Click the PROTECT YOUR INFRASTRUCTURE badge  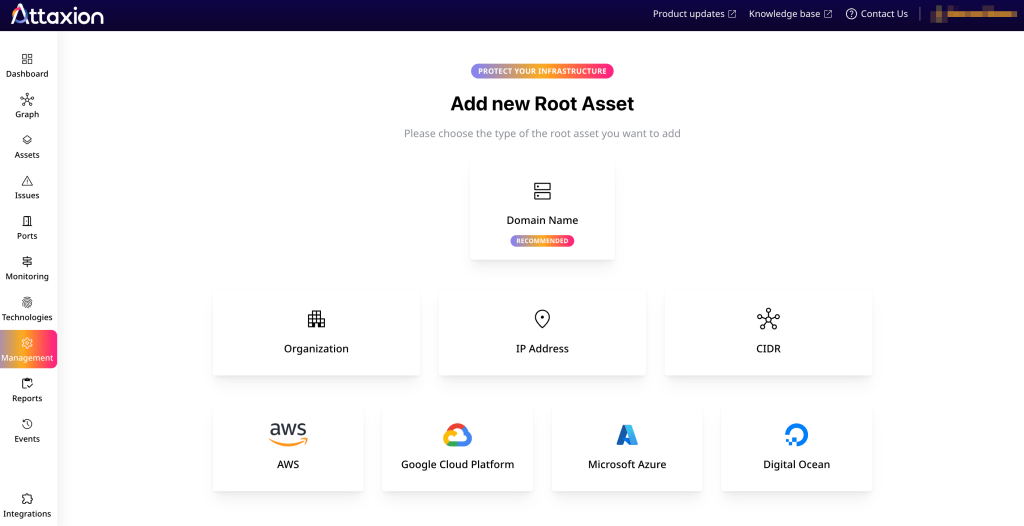pos(542,71)
